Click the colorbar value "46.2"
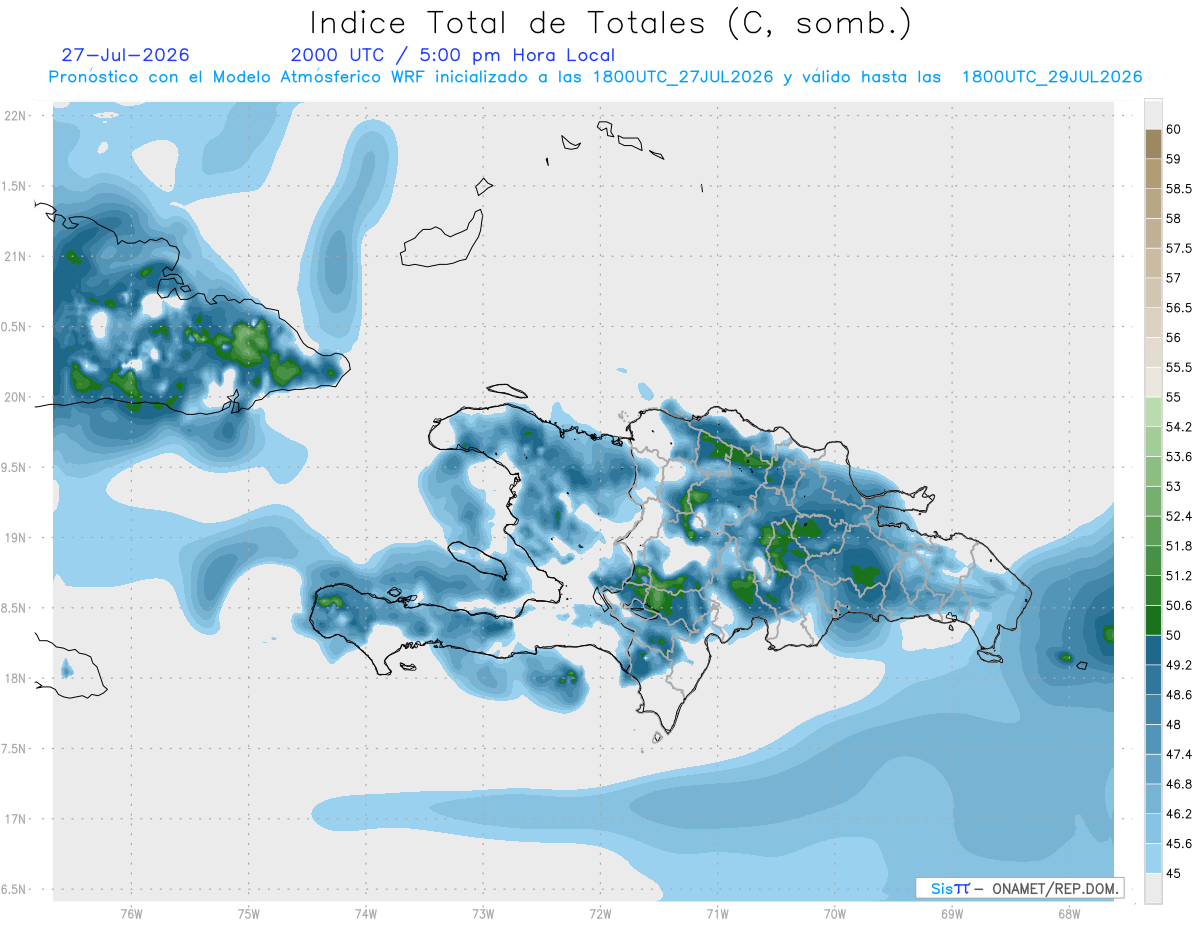The height and width of the screenshot is (927, 1200). tap(1180, 814)
